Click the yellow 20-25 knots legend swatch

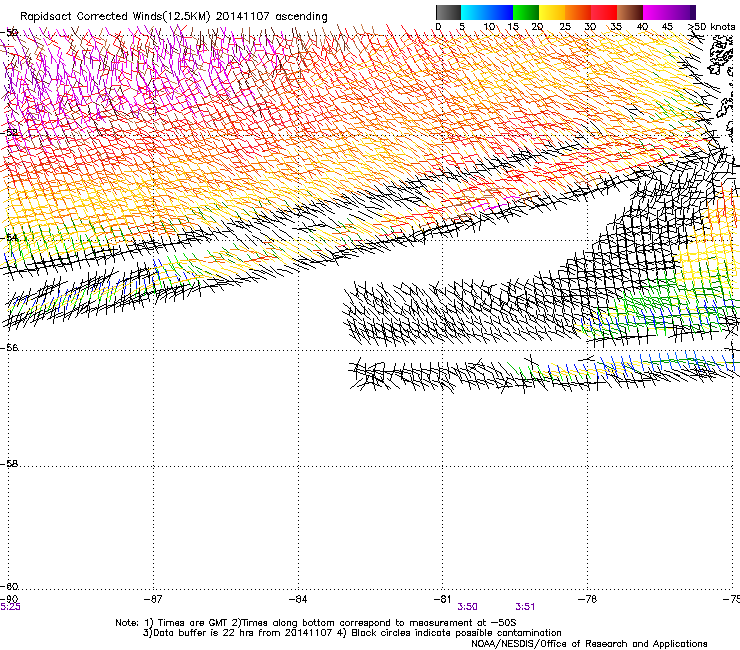[x=551, y=12]
